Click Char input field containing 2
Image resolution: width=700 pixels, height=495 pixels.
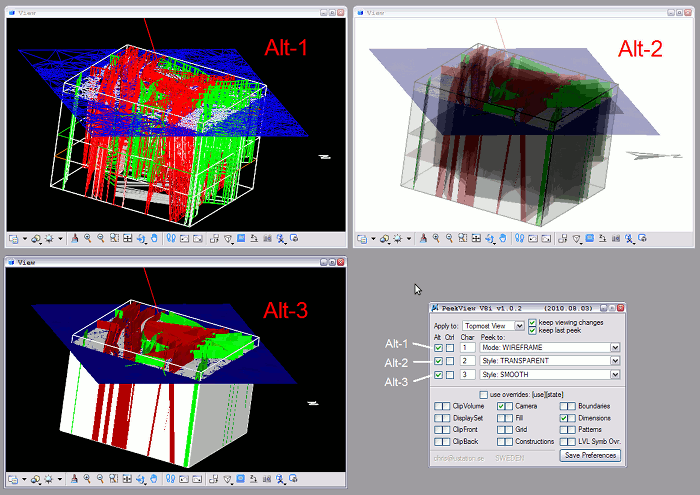(x=467, y=361)
